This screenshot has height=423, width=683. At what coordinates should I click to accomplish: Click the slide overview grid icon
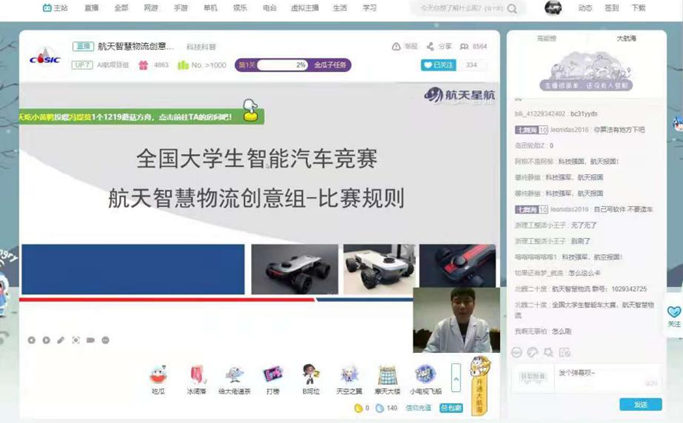[x=76, y=340]
